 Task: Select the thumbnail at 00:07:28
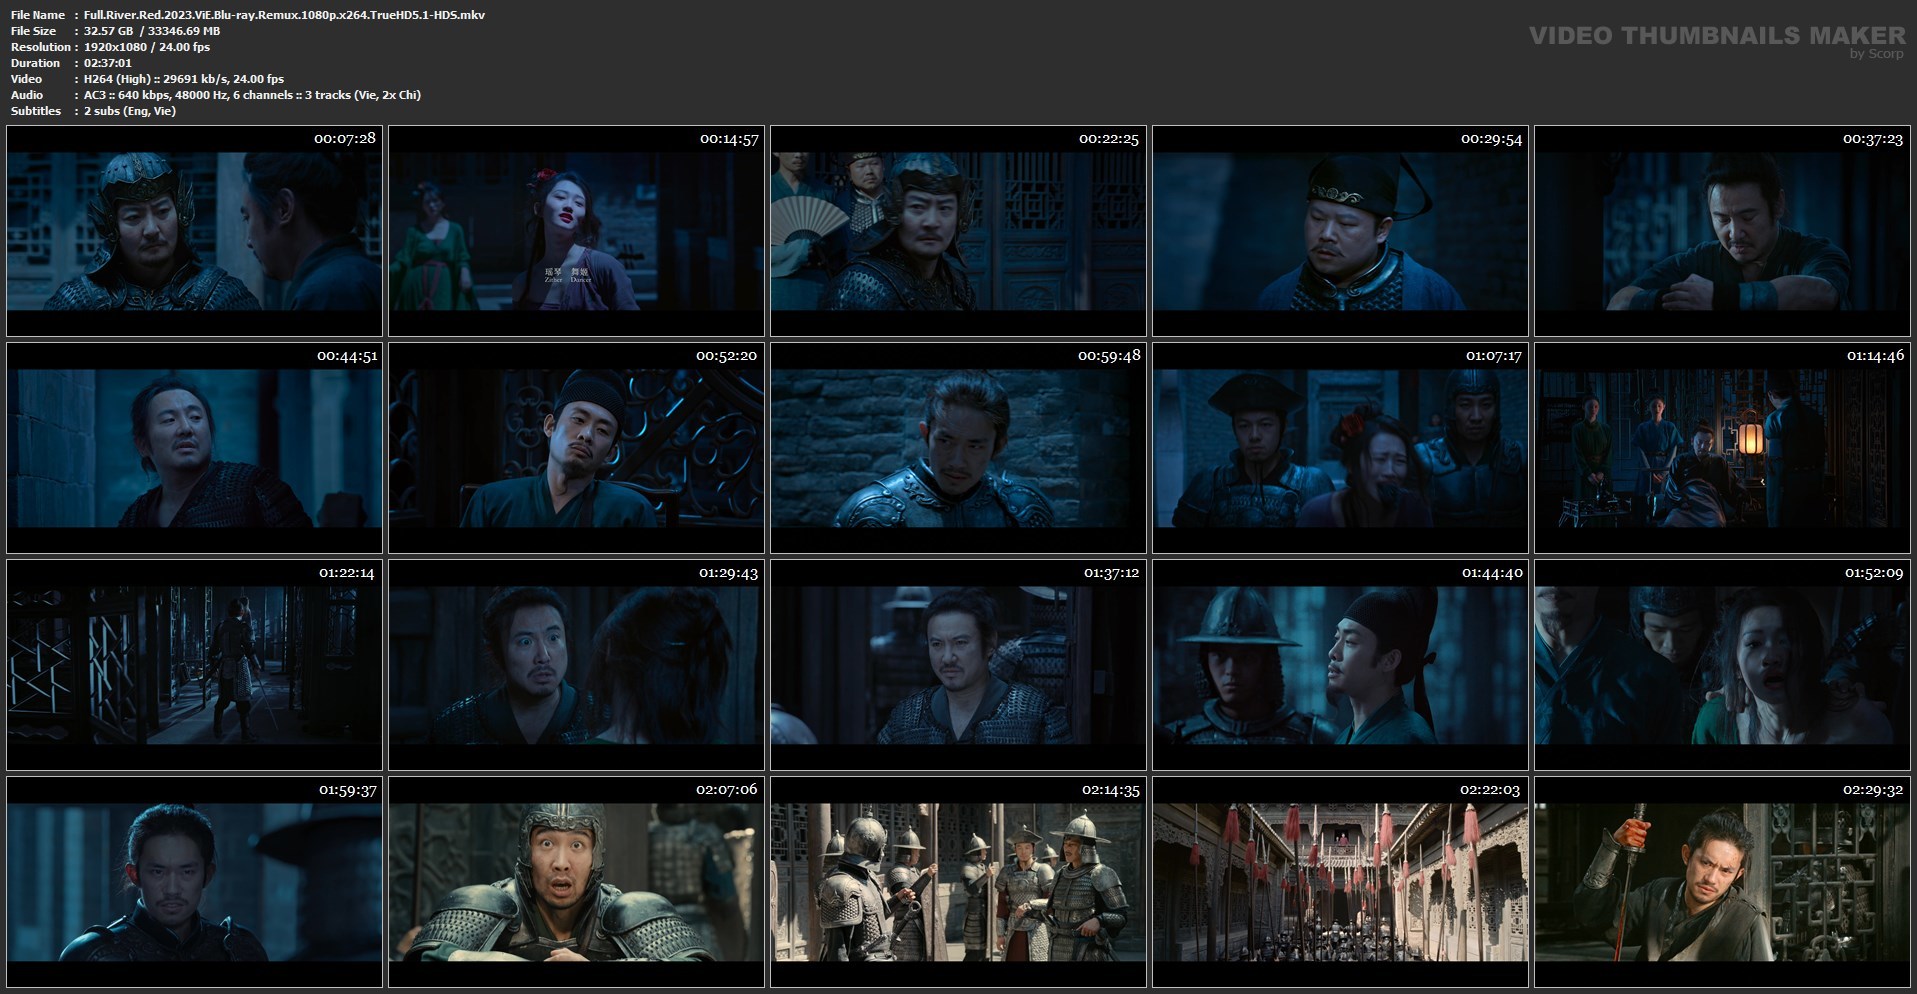click(194, 231)
